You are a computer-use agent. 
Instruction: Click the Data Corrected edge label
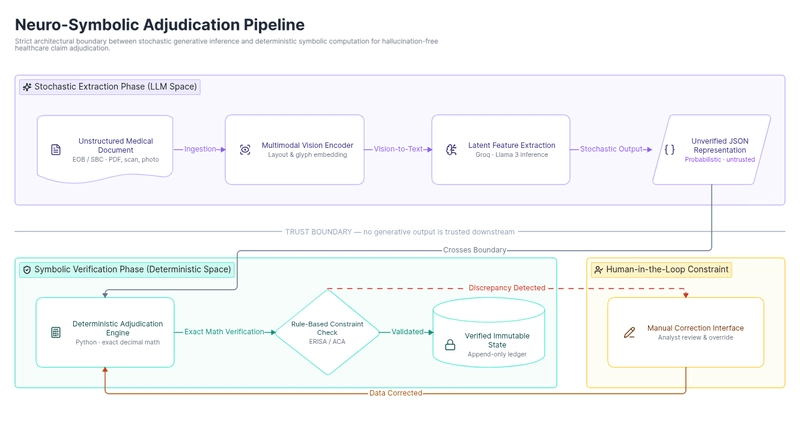(x=395, y=393)
